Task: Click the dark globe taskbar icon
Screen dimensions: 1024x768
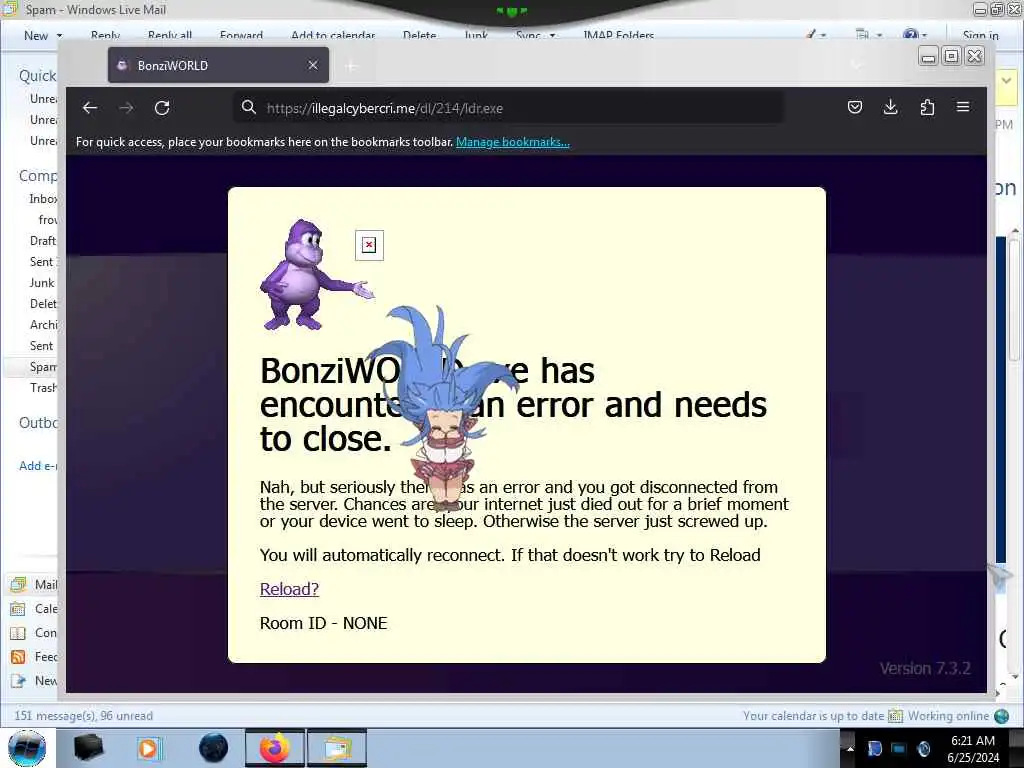Action: [214, 748]
